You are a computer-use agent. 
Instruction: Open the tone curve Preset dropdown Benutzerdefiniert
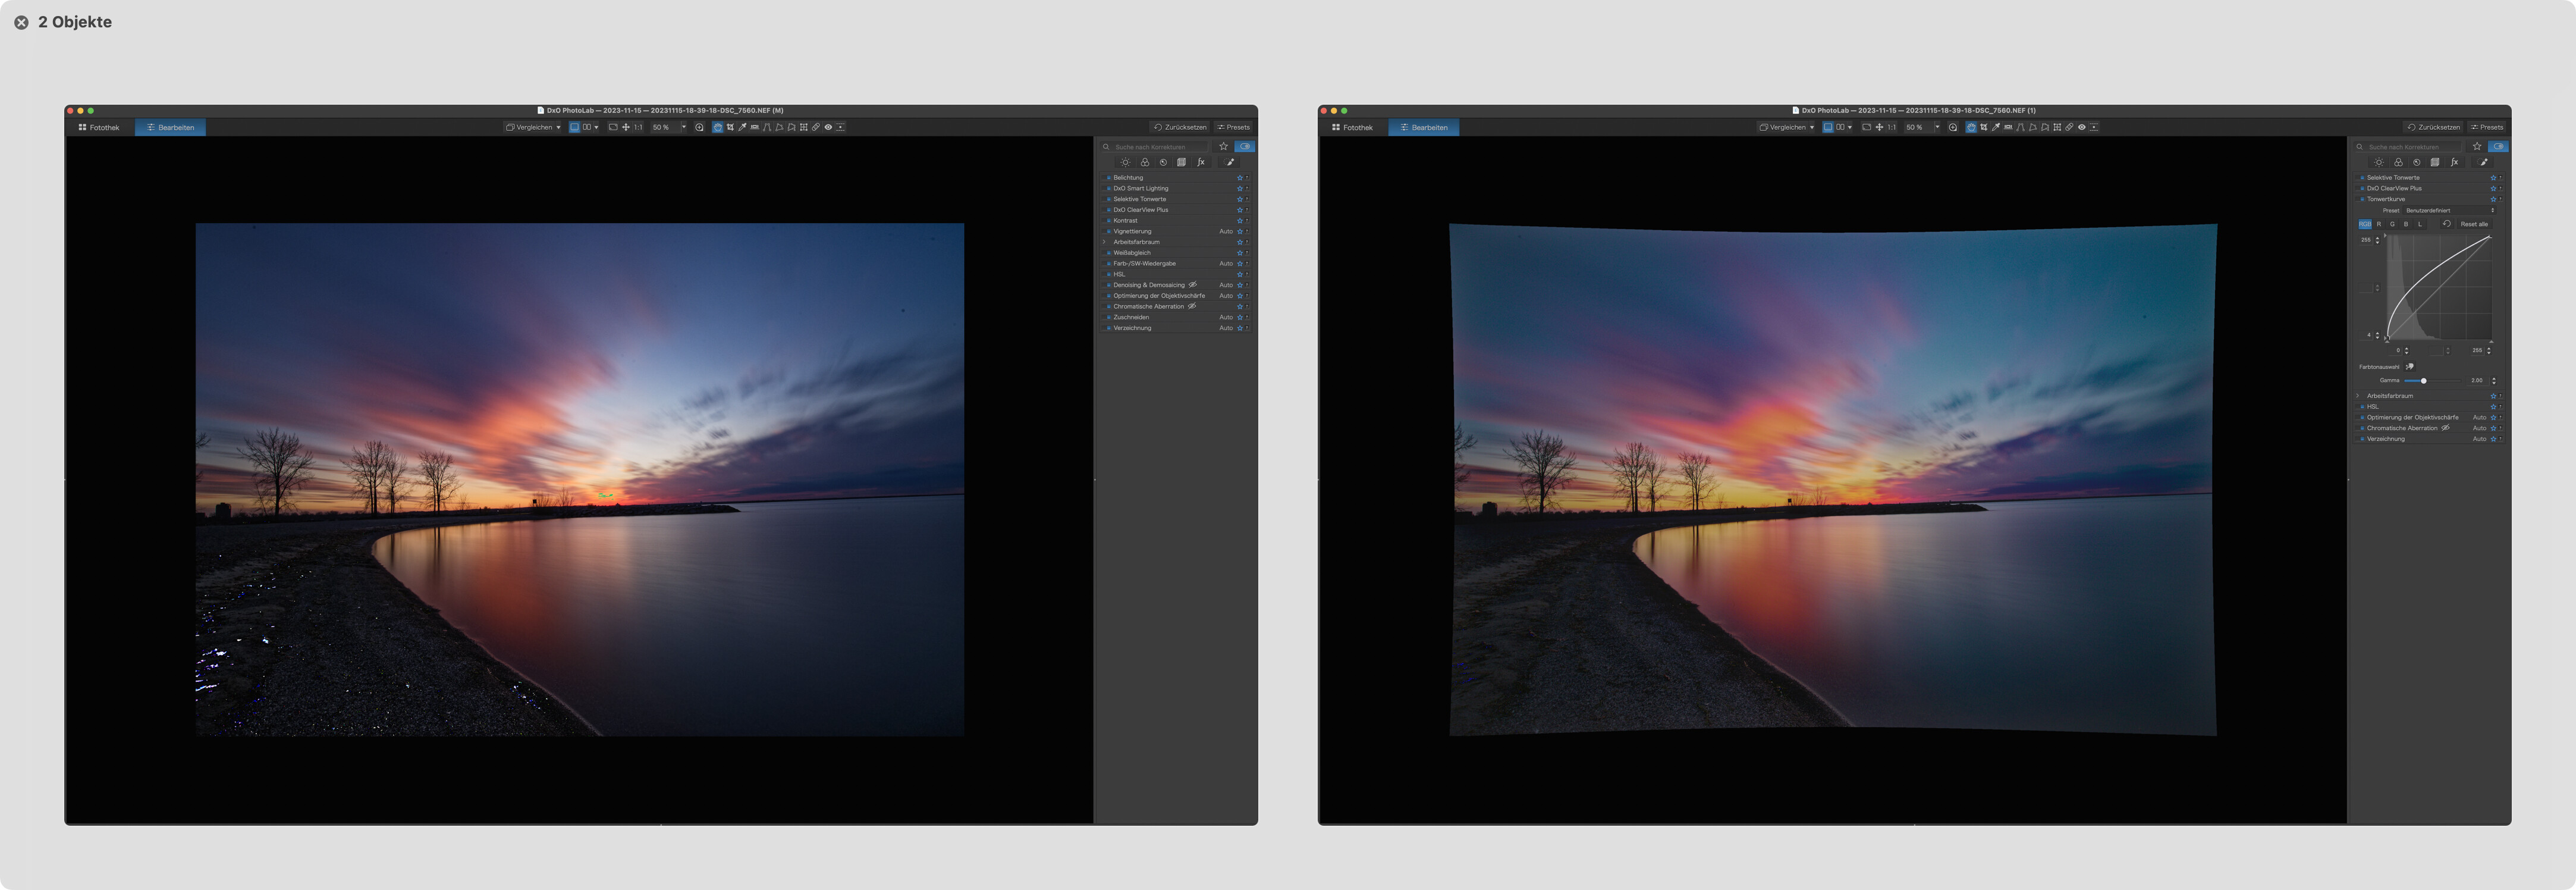(2449, 210)
